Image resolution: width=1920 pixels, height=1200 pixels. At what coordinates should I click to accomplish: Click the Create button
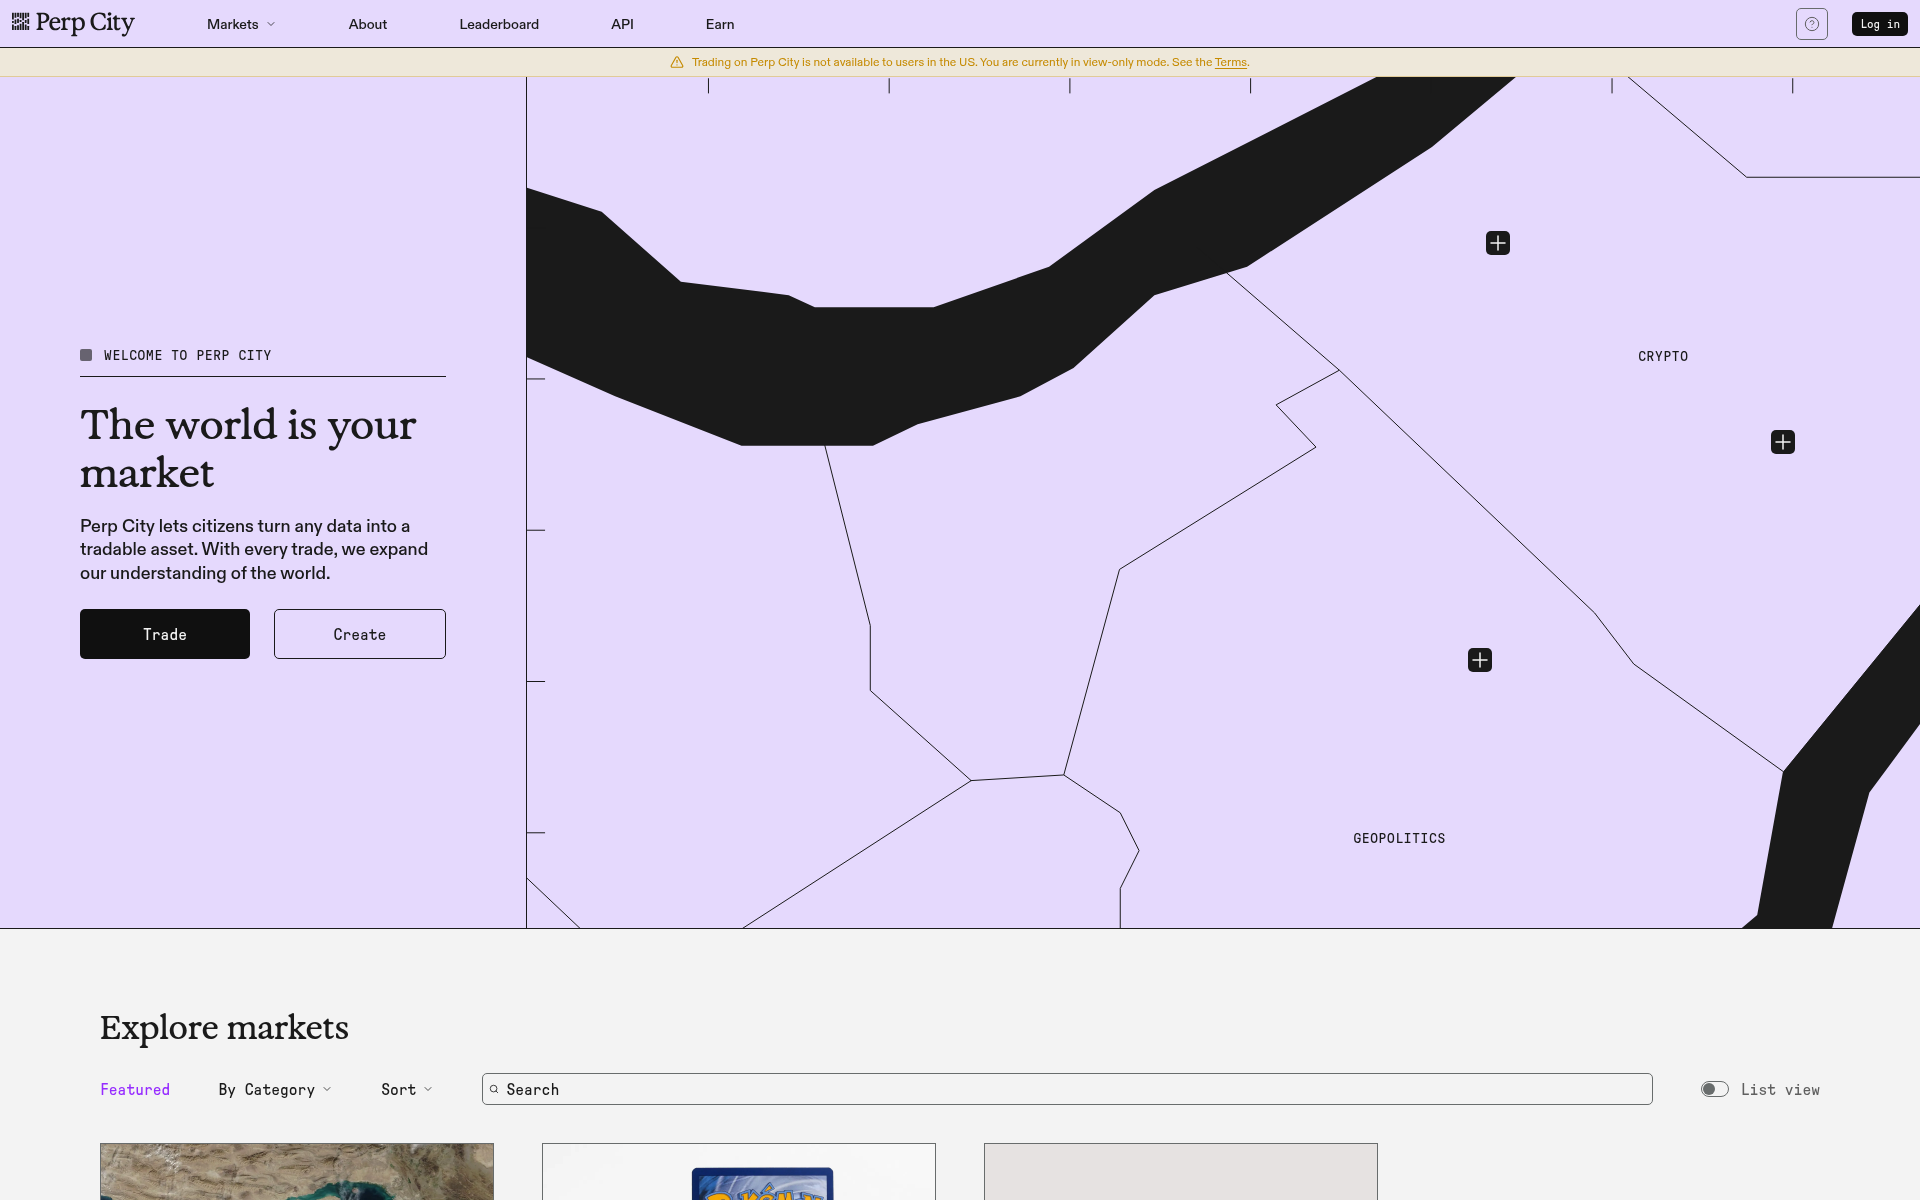coord(360,634)
